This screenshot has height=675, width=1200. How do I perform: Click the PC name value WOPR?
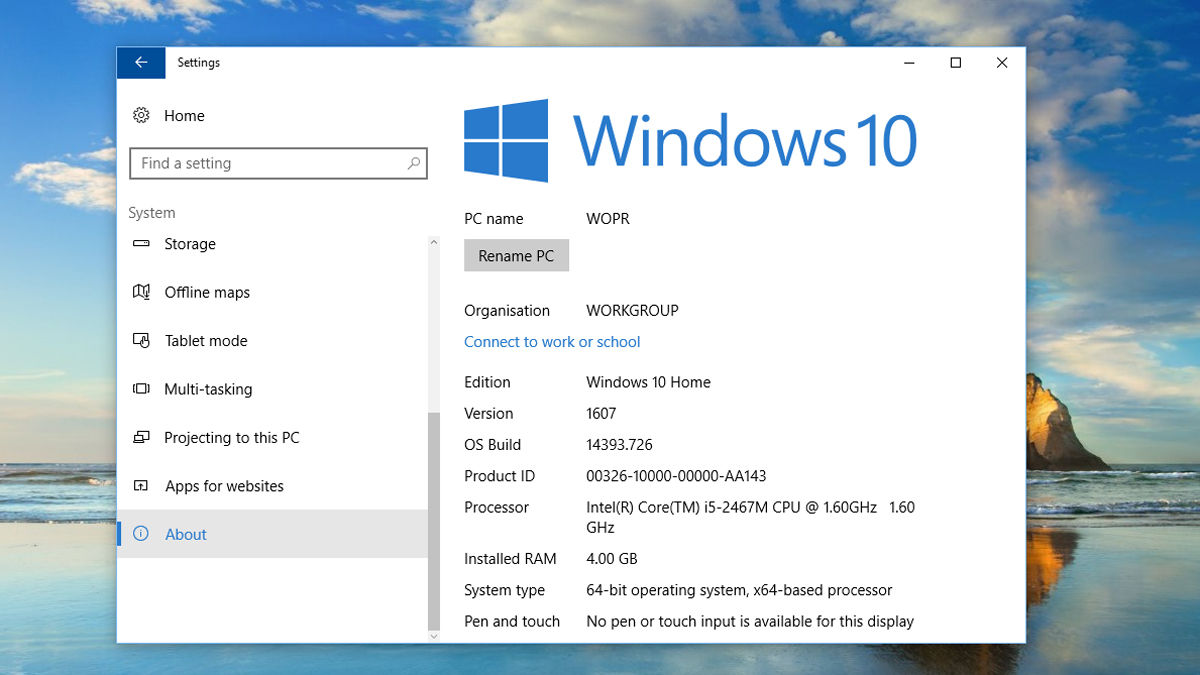[608, 219]
